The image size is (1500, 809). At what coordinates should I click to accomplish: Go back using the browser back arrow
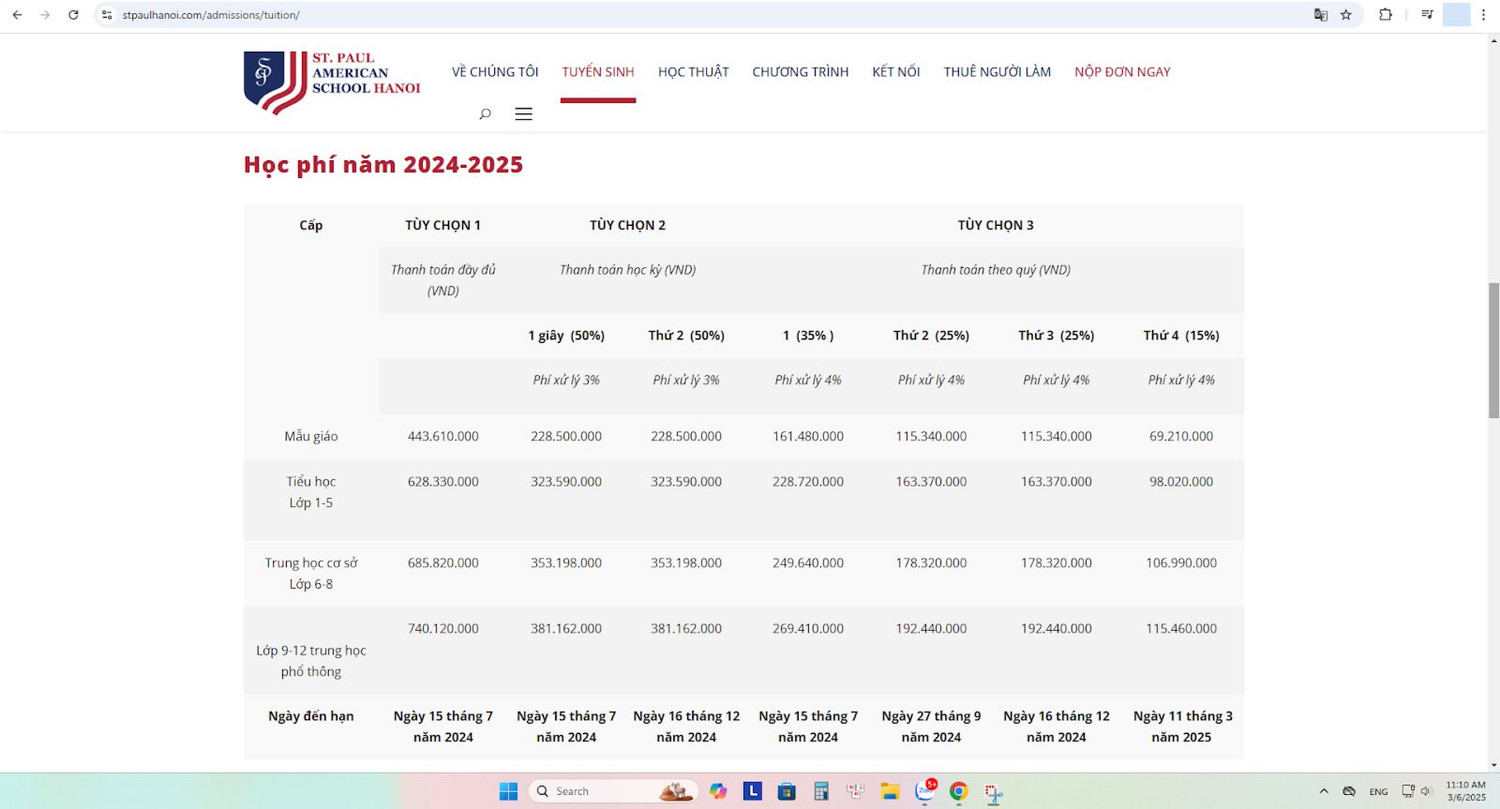point(17,15)
